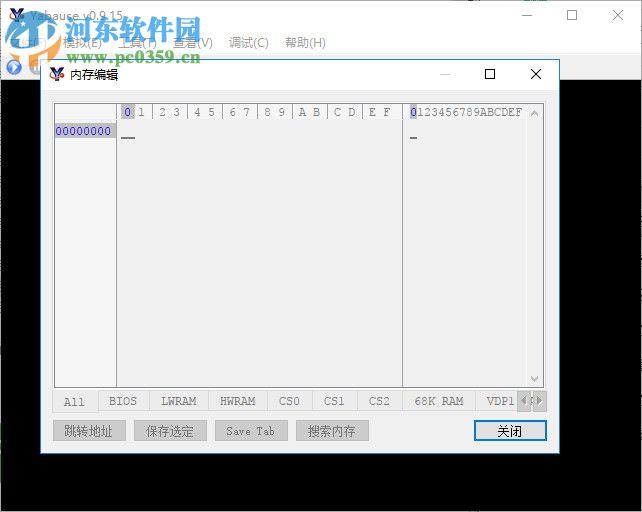Switch to the All memory tab

[75, 402]
